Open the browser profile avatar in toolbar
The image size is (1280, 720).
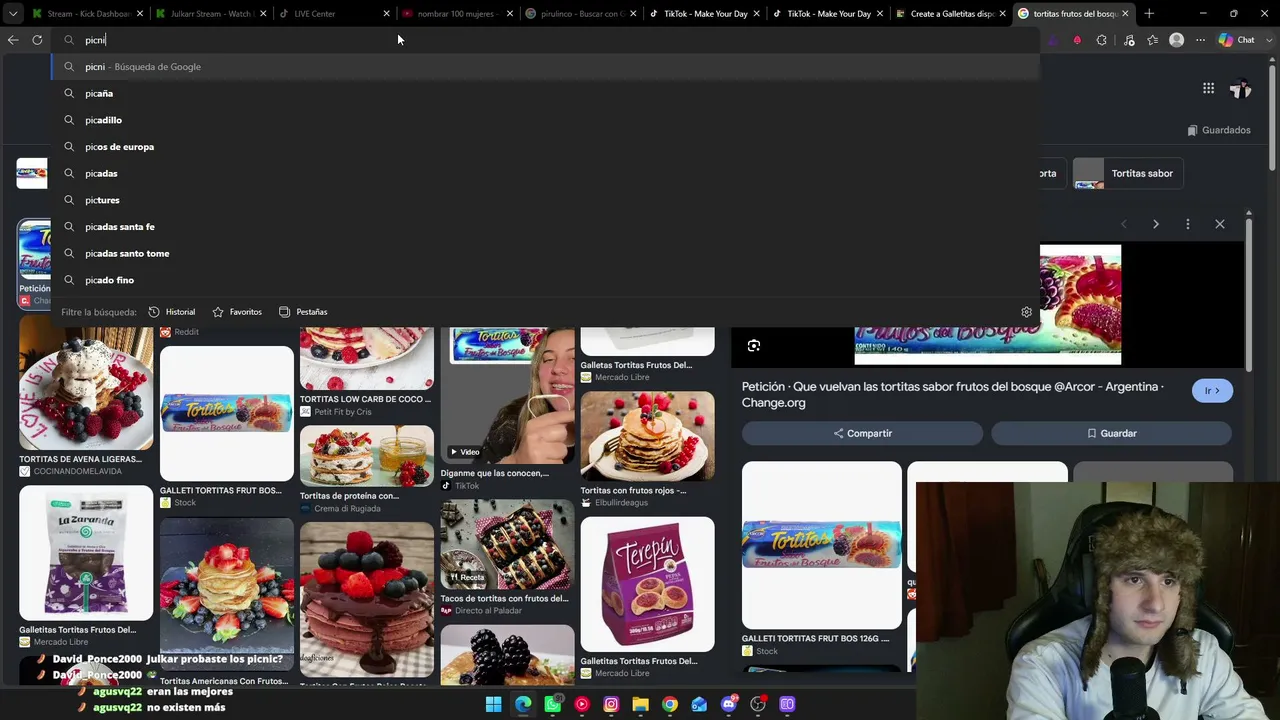point(1176,40)
